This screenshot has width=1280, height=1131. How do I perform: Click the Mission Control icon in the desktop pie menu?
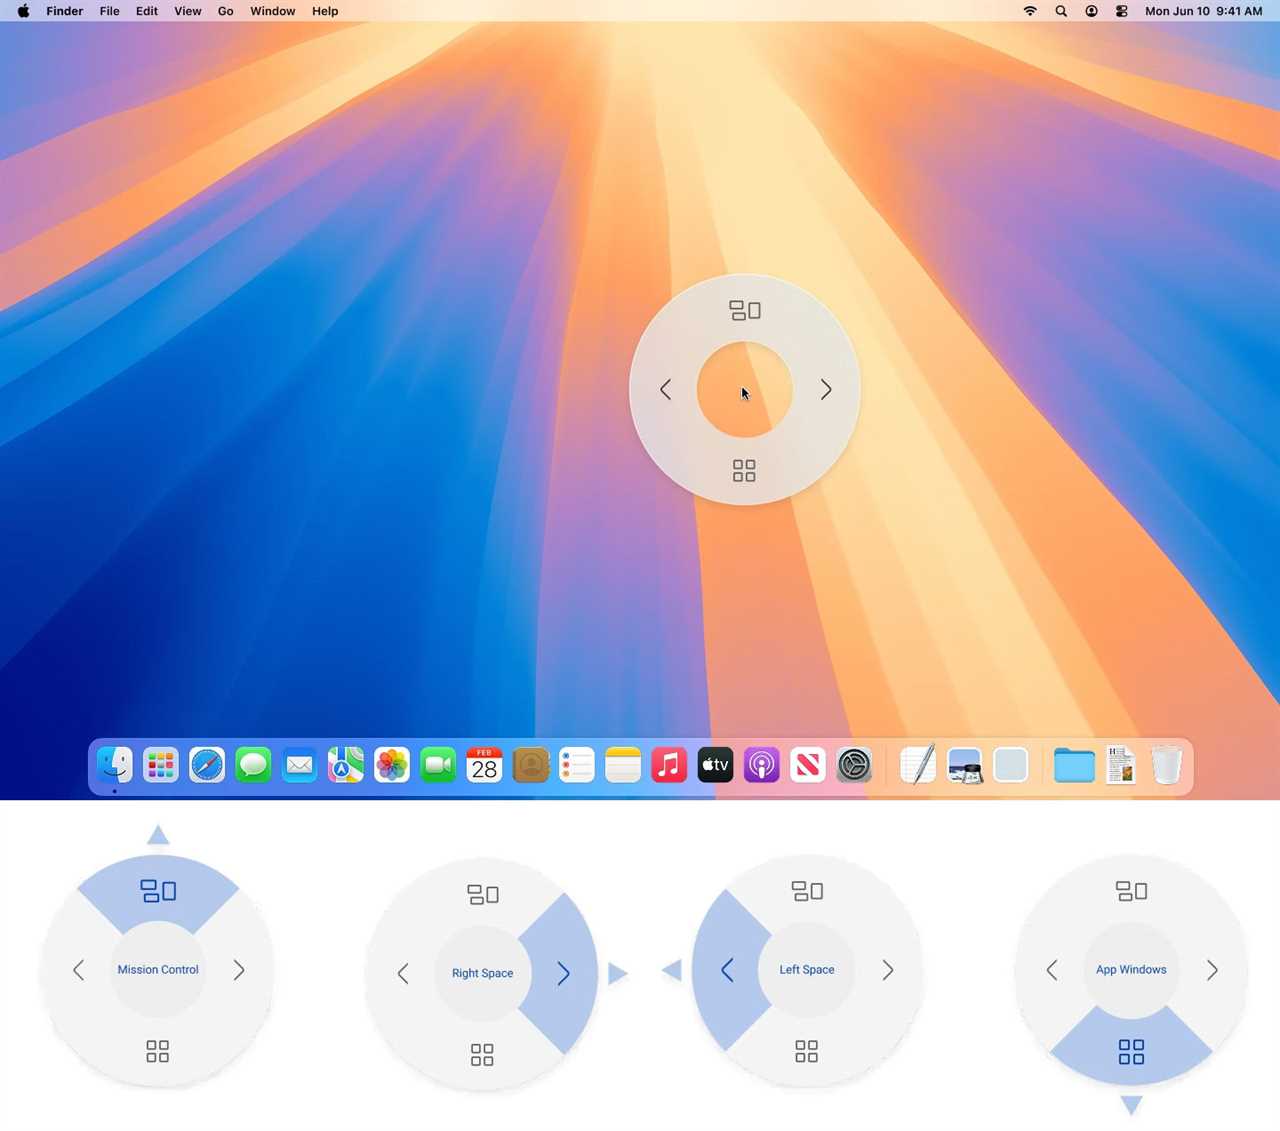(x=745, y=311)
